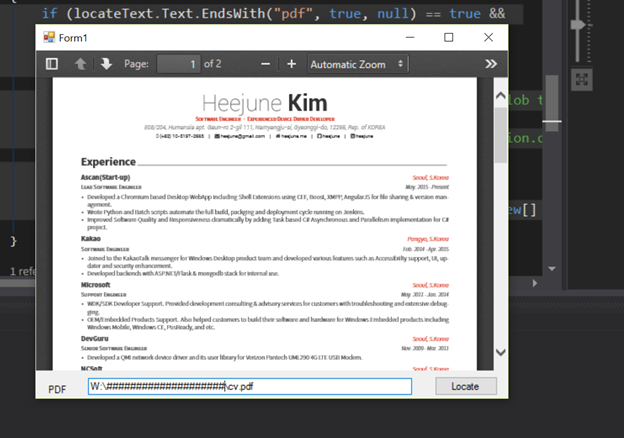Go to the previous PDF page
The width and height of the screenshot is (624, 438).
(80, 64)
